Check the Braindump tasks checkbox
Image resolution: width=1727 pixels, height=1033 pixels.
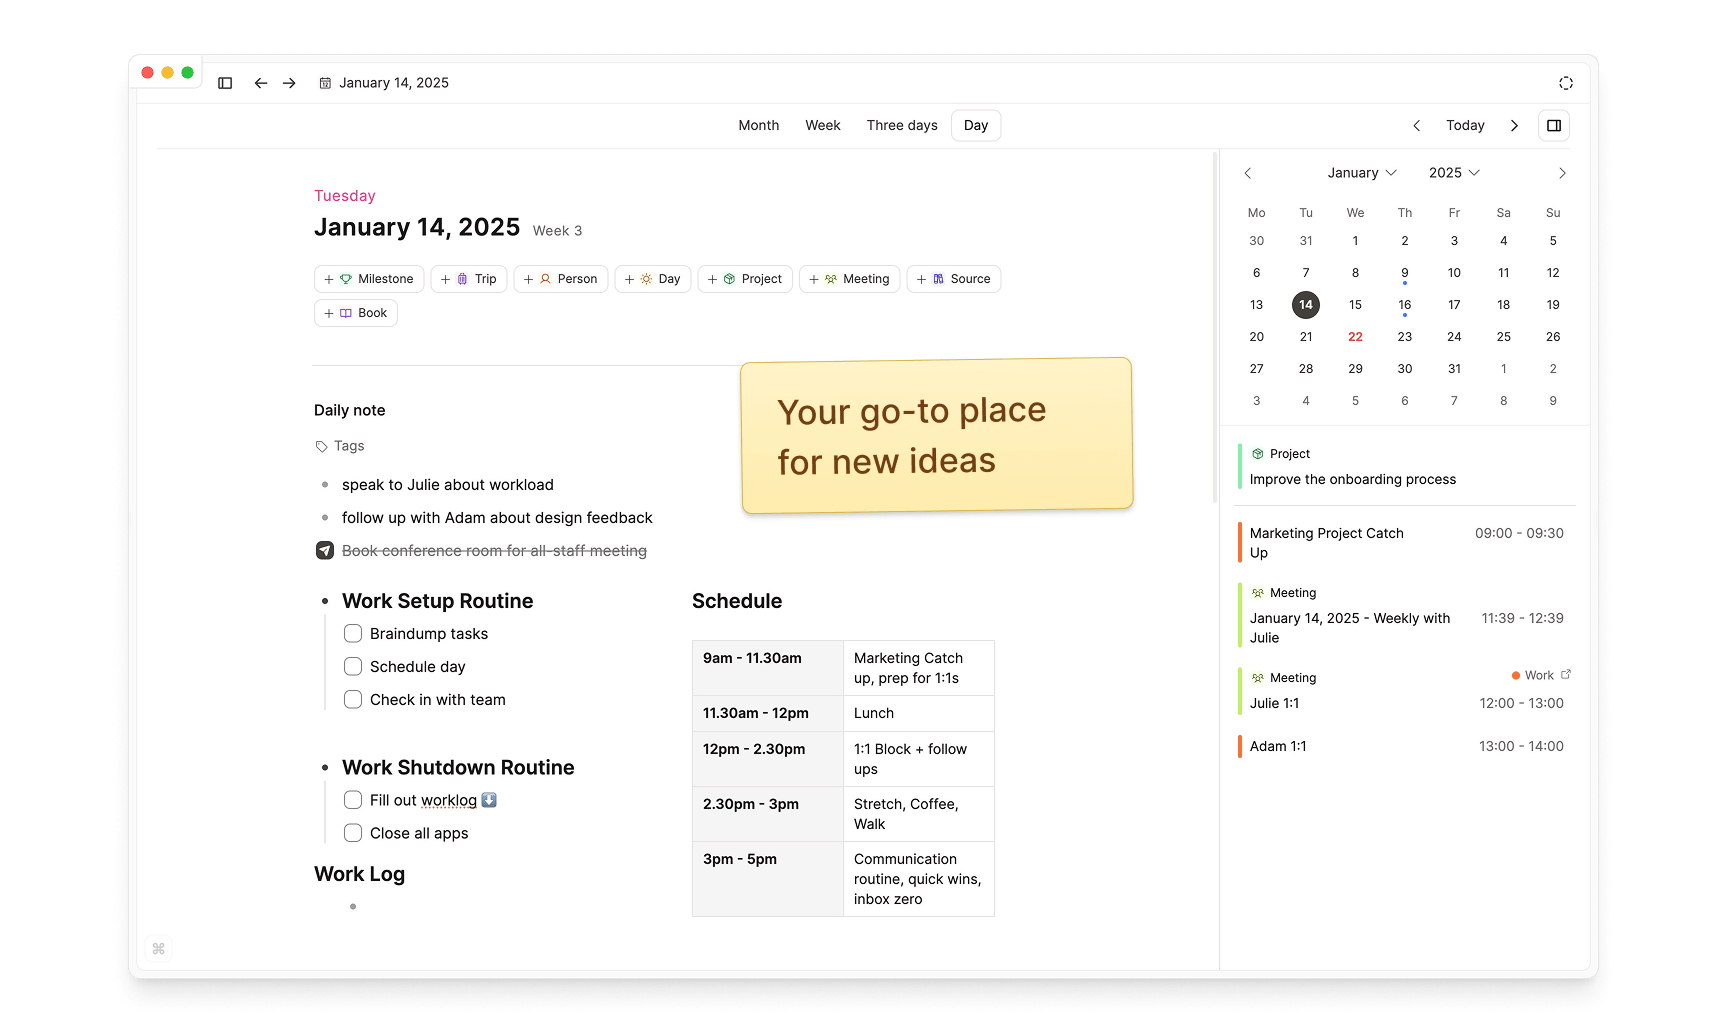pos(353,634)
